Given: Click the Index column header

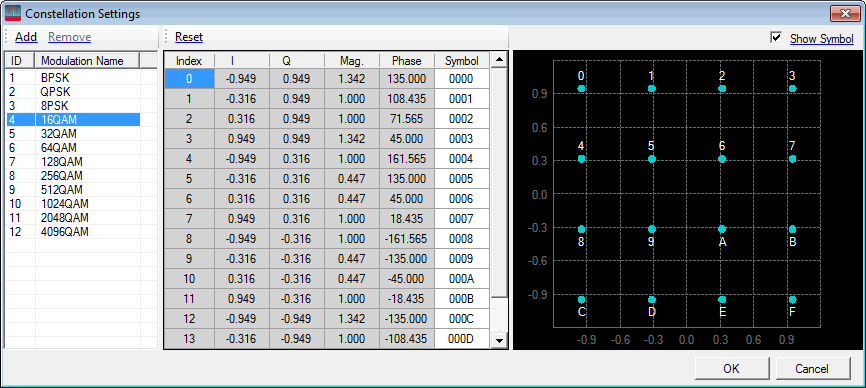Looking at the screenshot, I should [189, 61].
